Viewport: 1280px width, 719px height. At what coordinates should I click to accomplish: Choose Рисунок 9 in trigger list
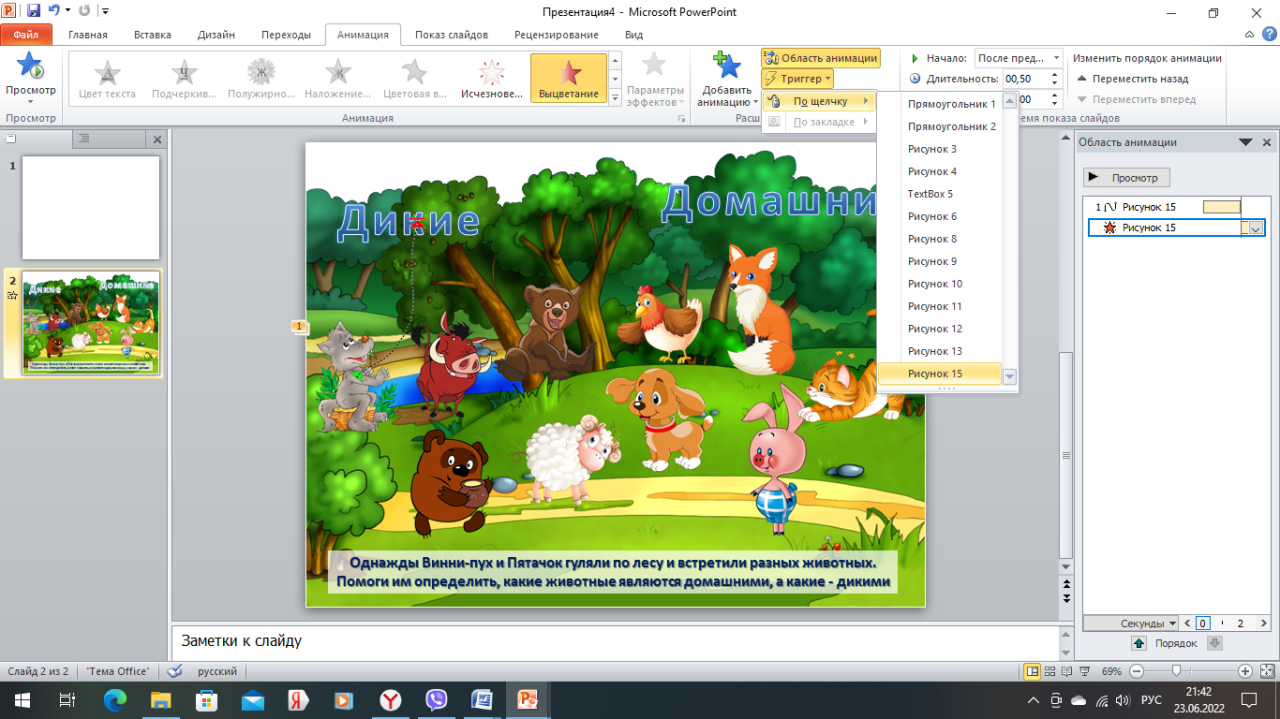[x=938, y=261]
